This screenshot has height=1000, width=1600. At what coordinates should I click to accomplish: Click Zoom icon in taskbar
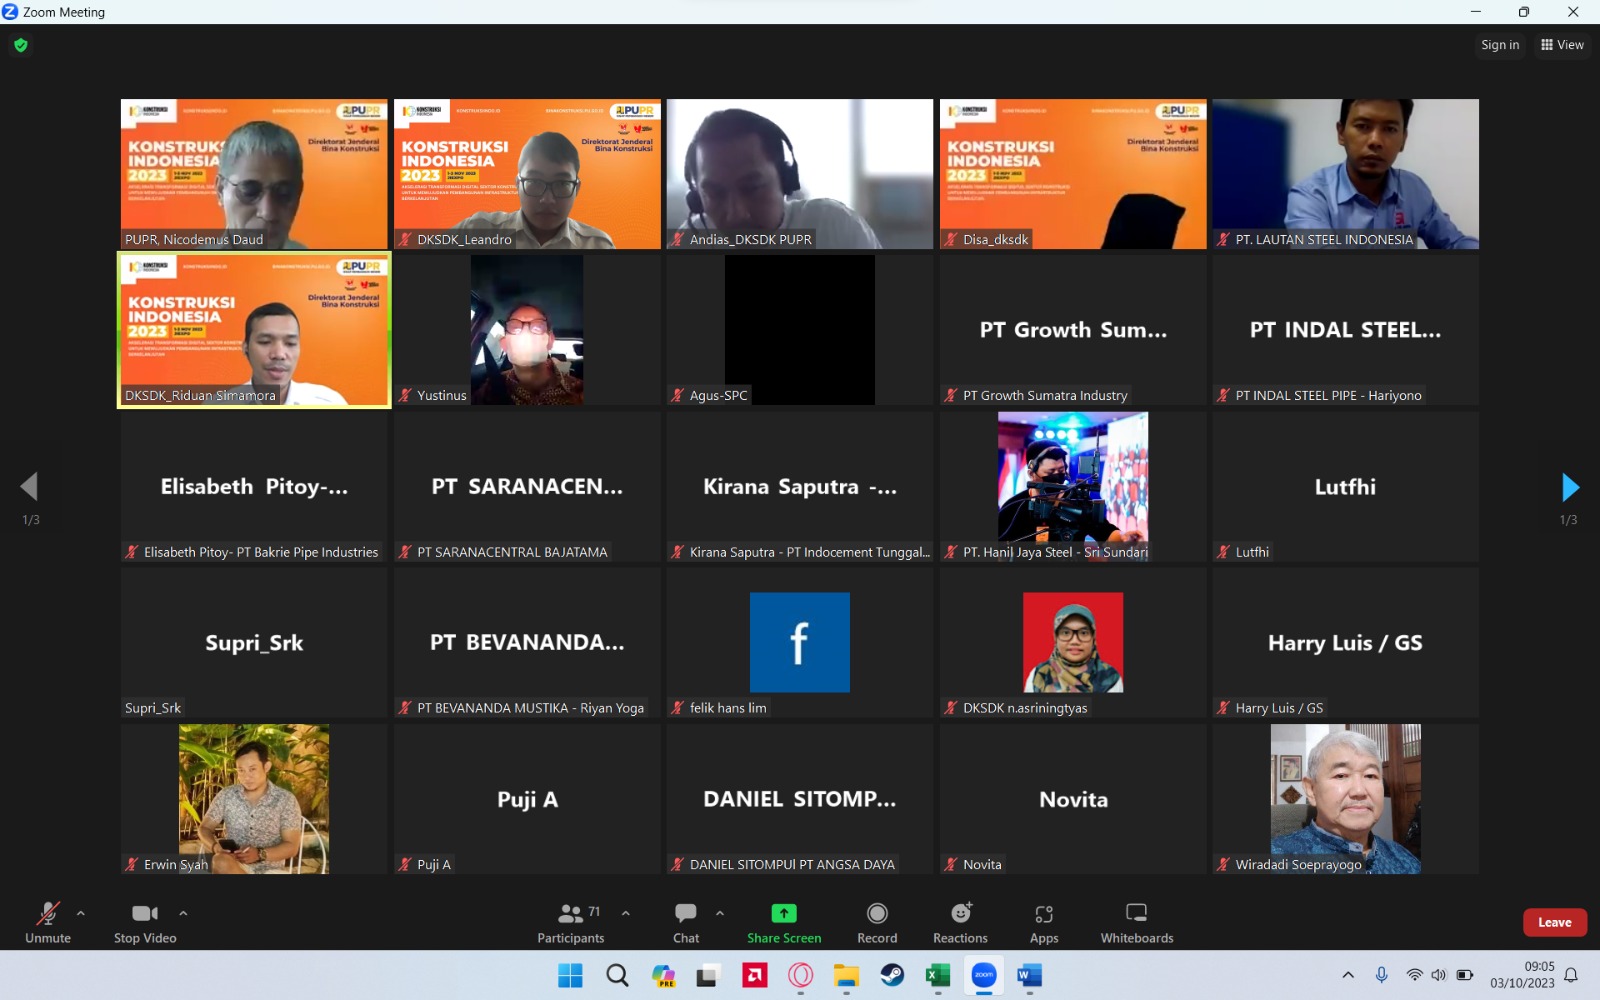coord(984,975)
